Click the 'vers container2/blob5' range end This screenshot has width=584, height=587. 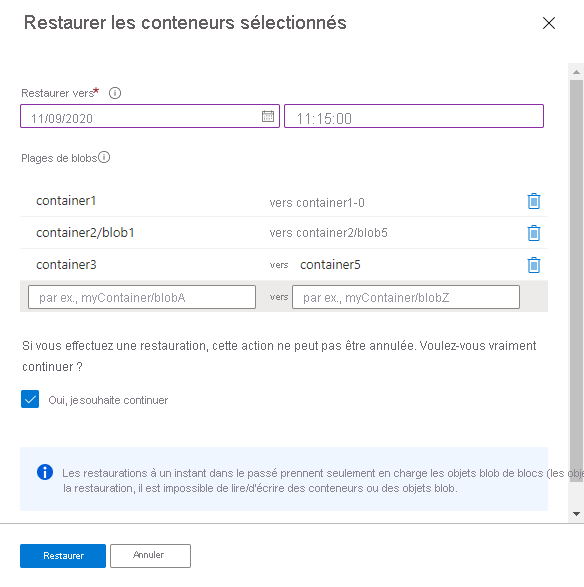click(x=328, y=233)
